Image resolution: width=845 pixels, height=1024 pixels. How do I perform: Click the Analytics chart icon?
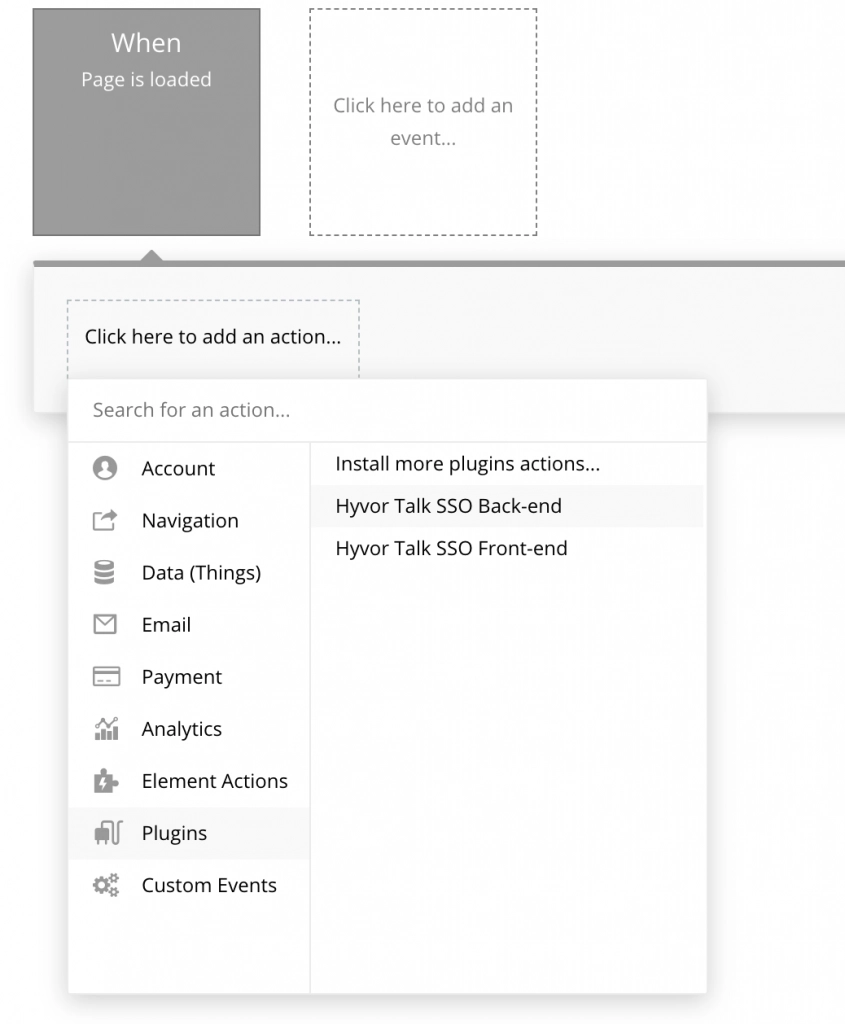point(106,729)
